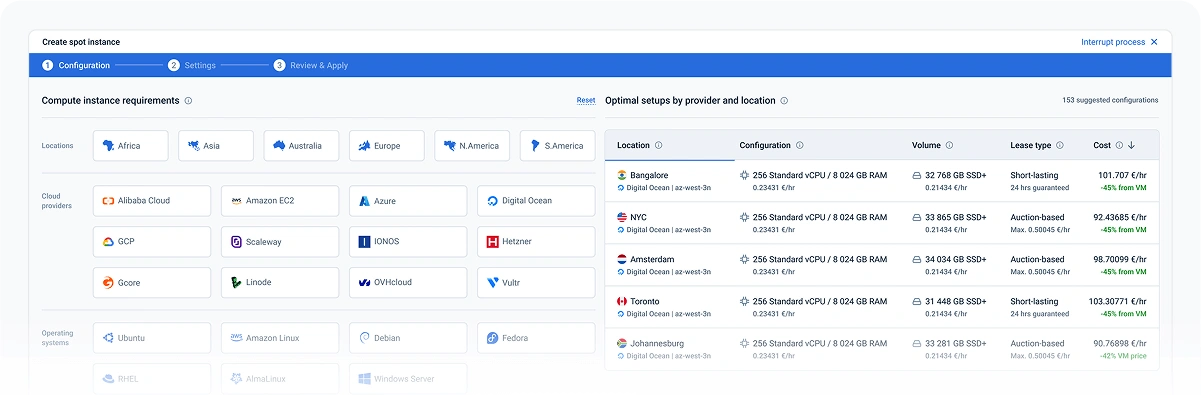Select the S.America location filter

pyautogui.click(x=557, y=146)
